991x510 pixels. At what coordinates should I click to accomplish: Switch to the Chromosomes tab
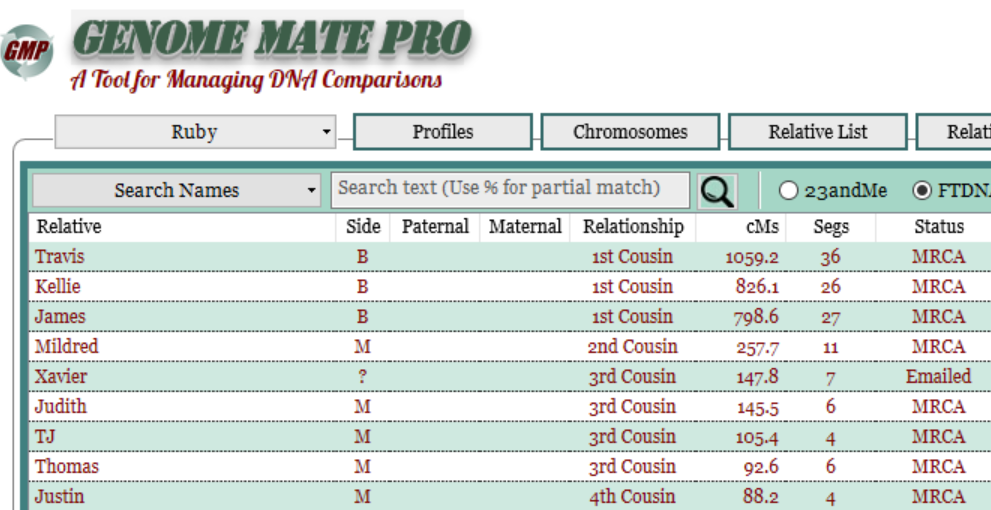coord(630,132)
